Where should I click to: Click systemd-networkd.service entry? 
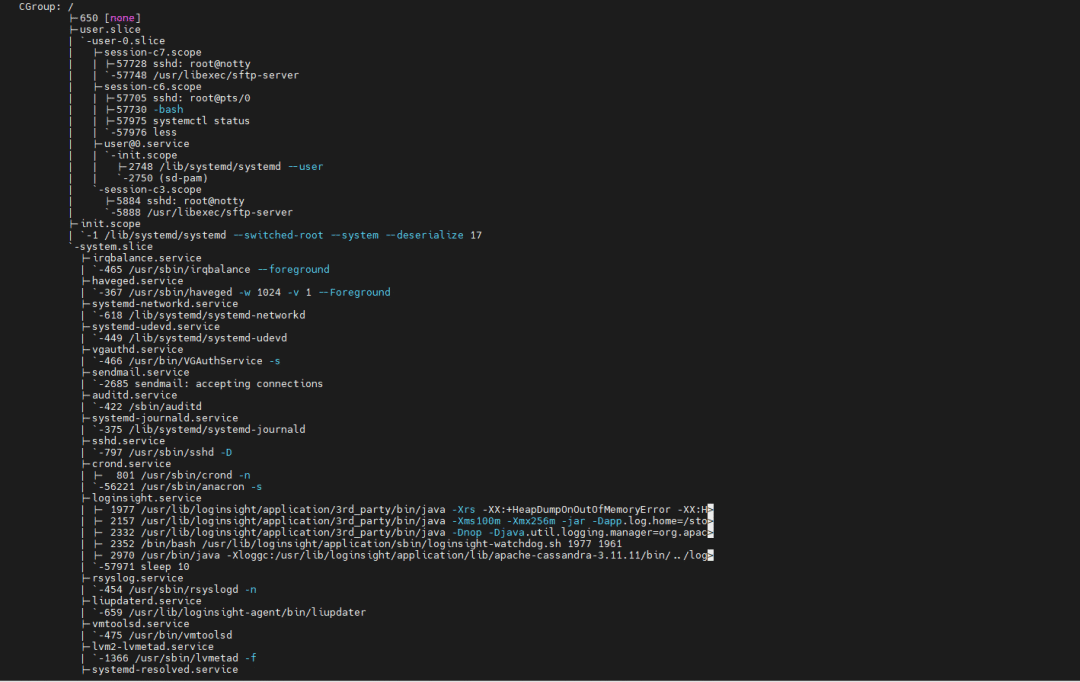tap(165, 304)
